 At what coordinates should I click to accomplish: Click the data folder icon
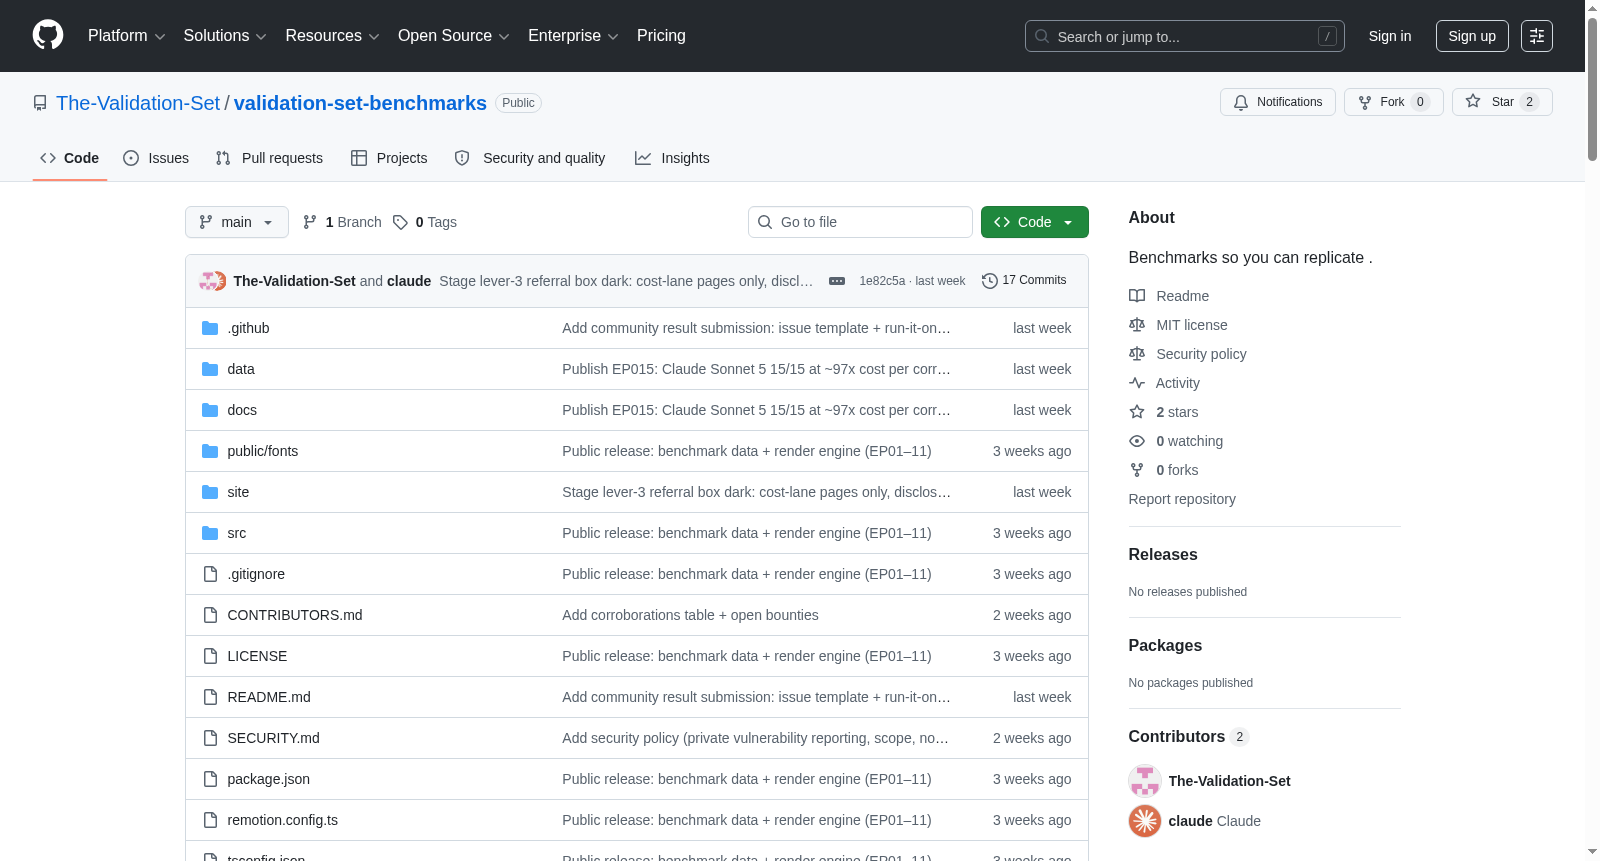pos(210,369)
